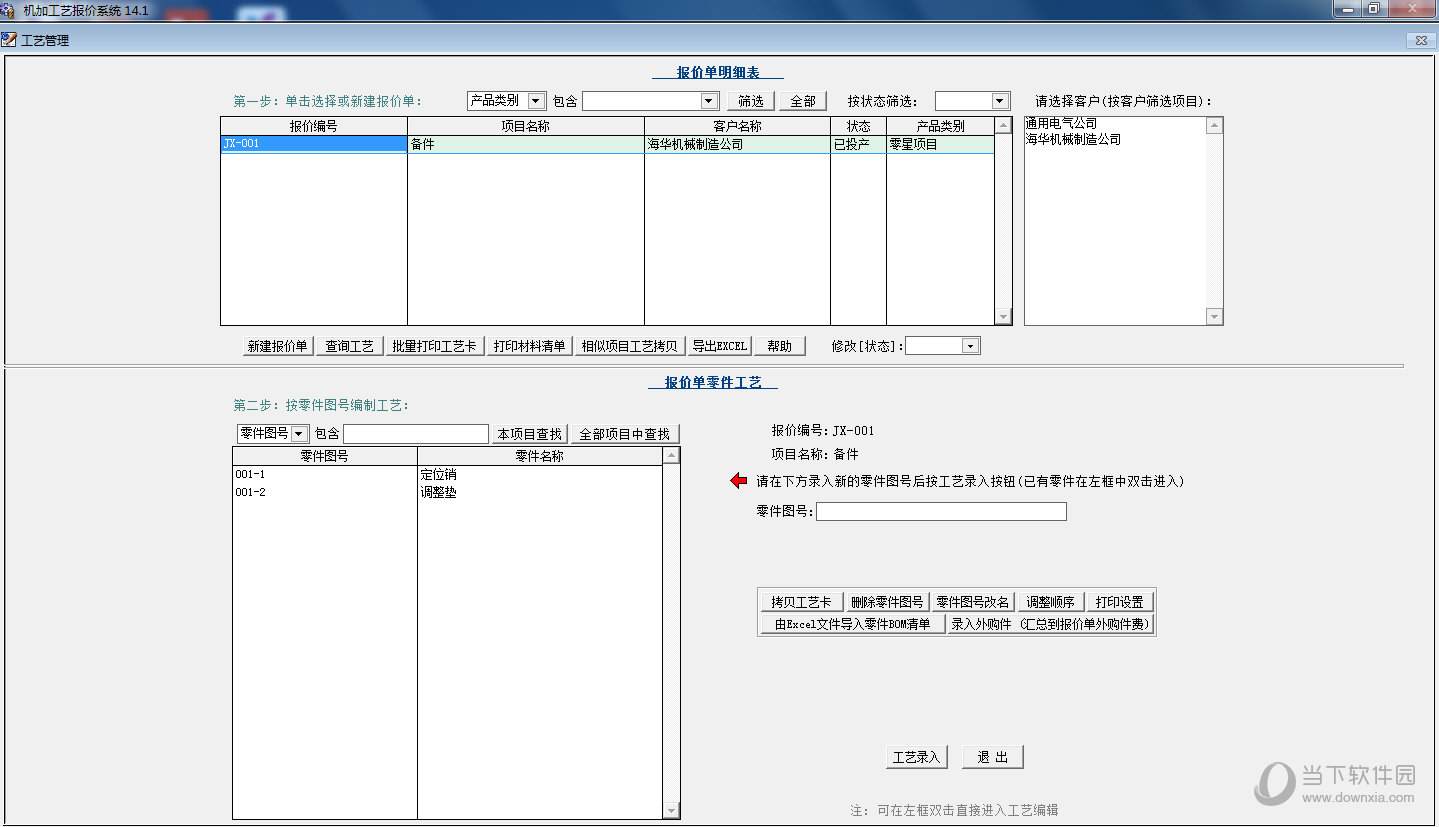Screen dimensions: 1439x827
Task: Click 全部项目中查找 search button
Action: tap(625, 434)
